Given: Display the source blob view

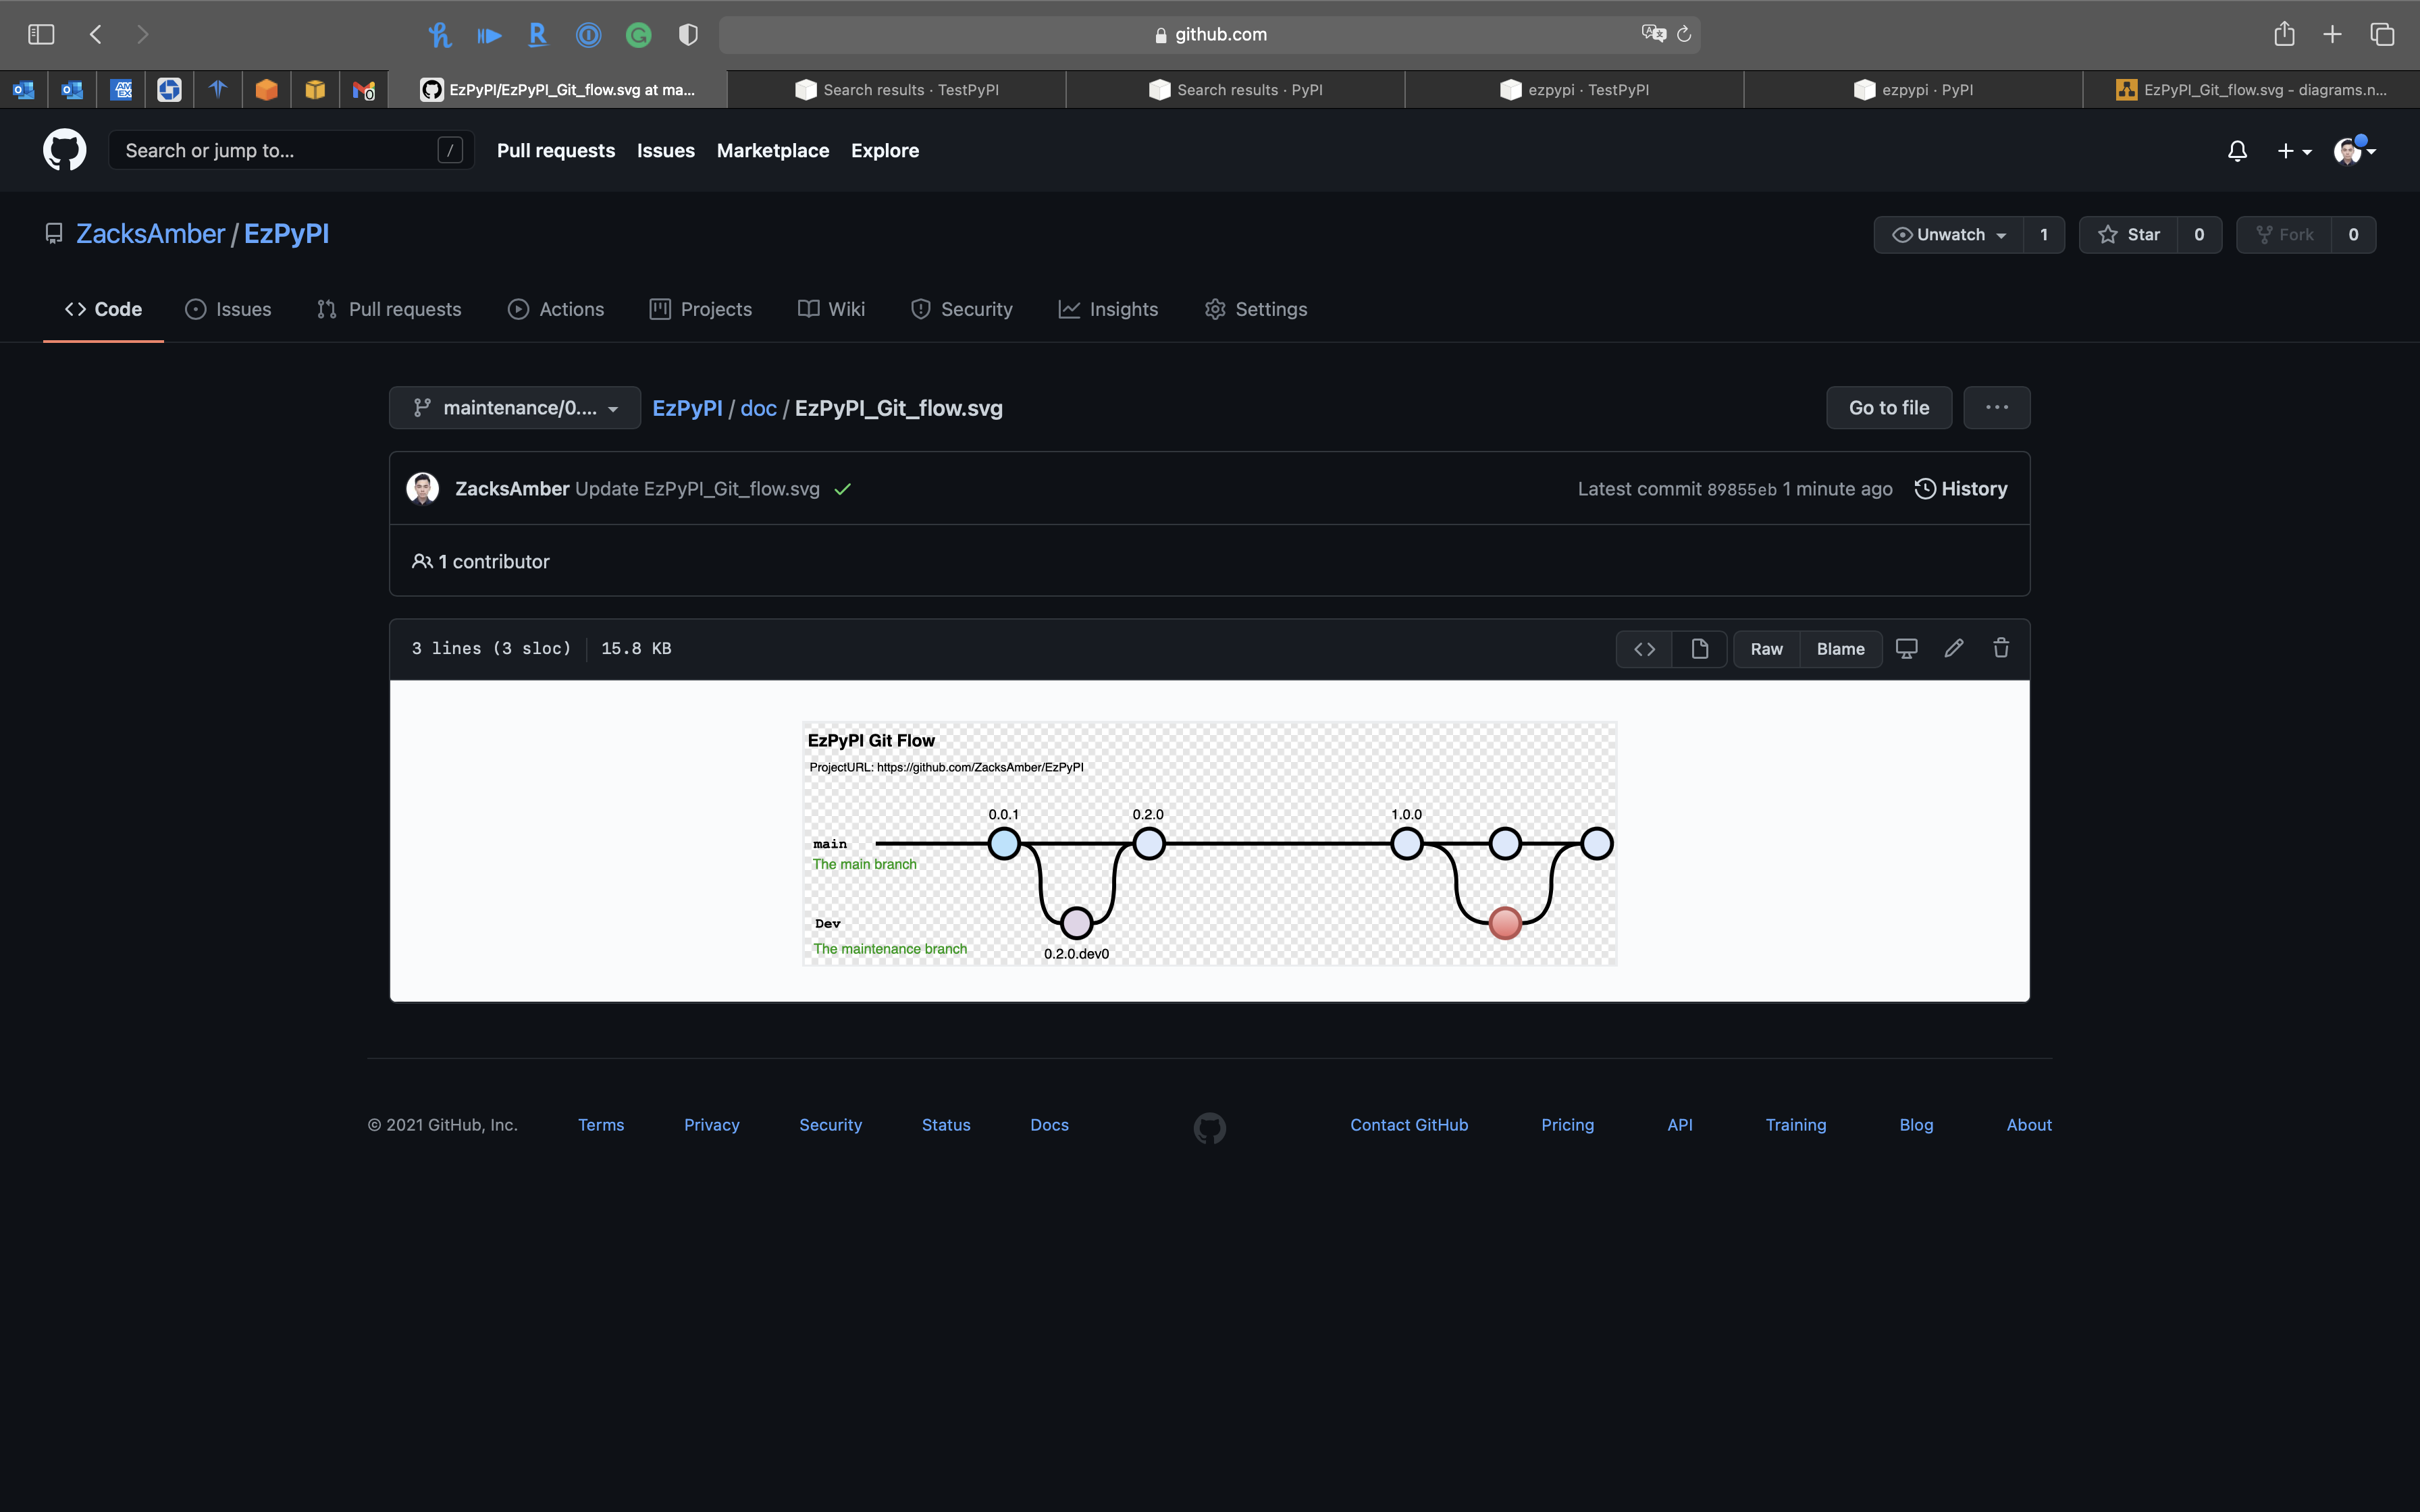Looking at the screenshot, I should tap(1644, 649).
